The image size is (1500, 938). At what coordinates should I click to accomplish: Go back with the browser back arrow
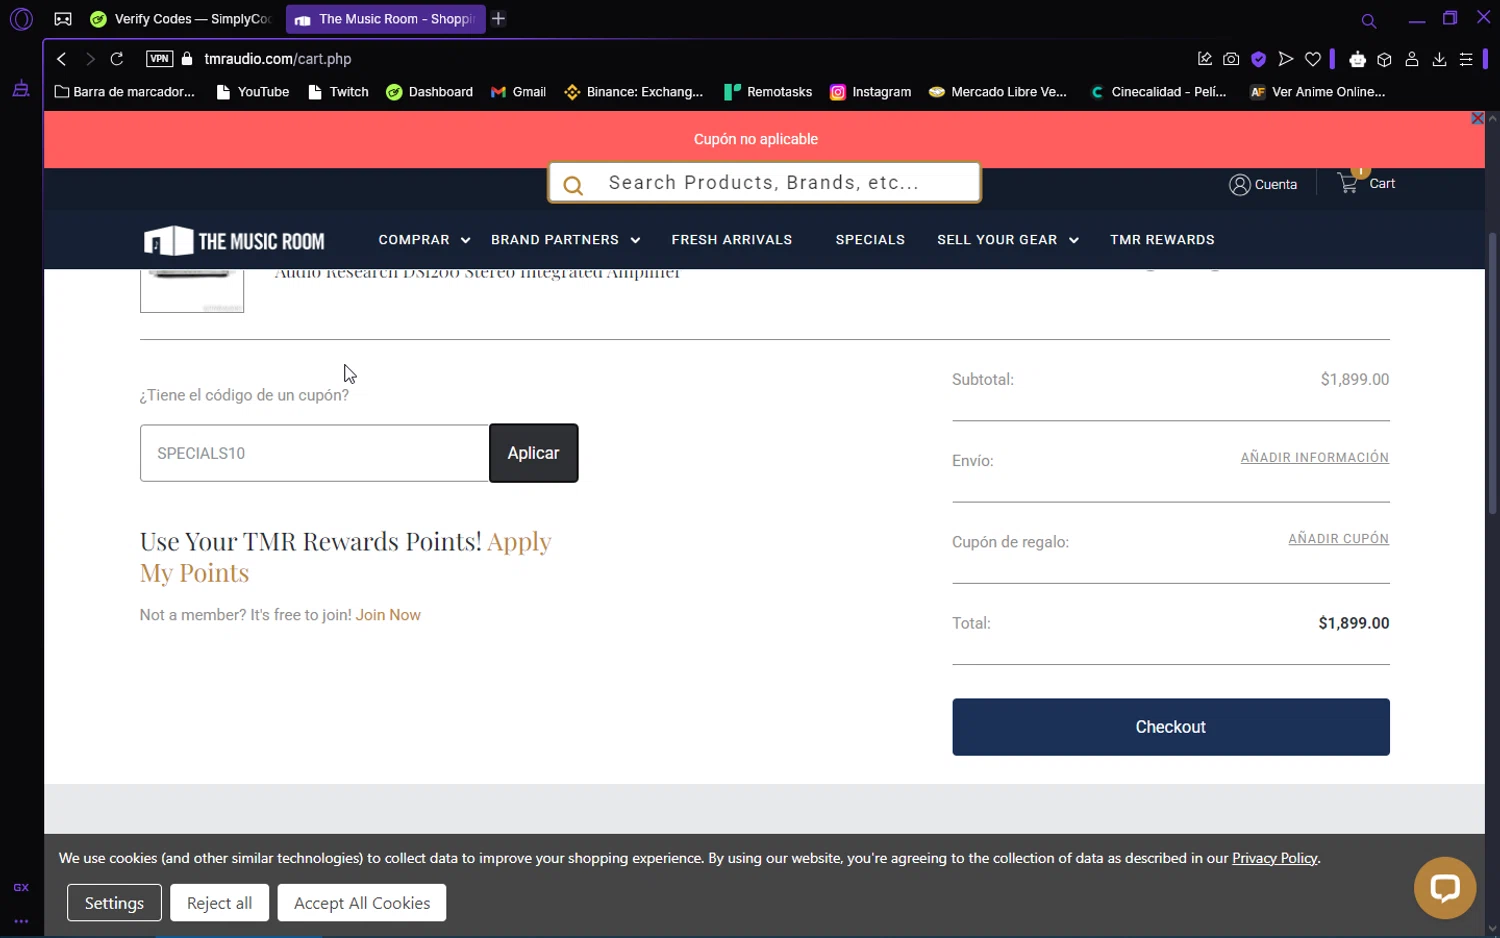[62, 59]
